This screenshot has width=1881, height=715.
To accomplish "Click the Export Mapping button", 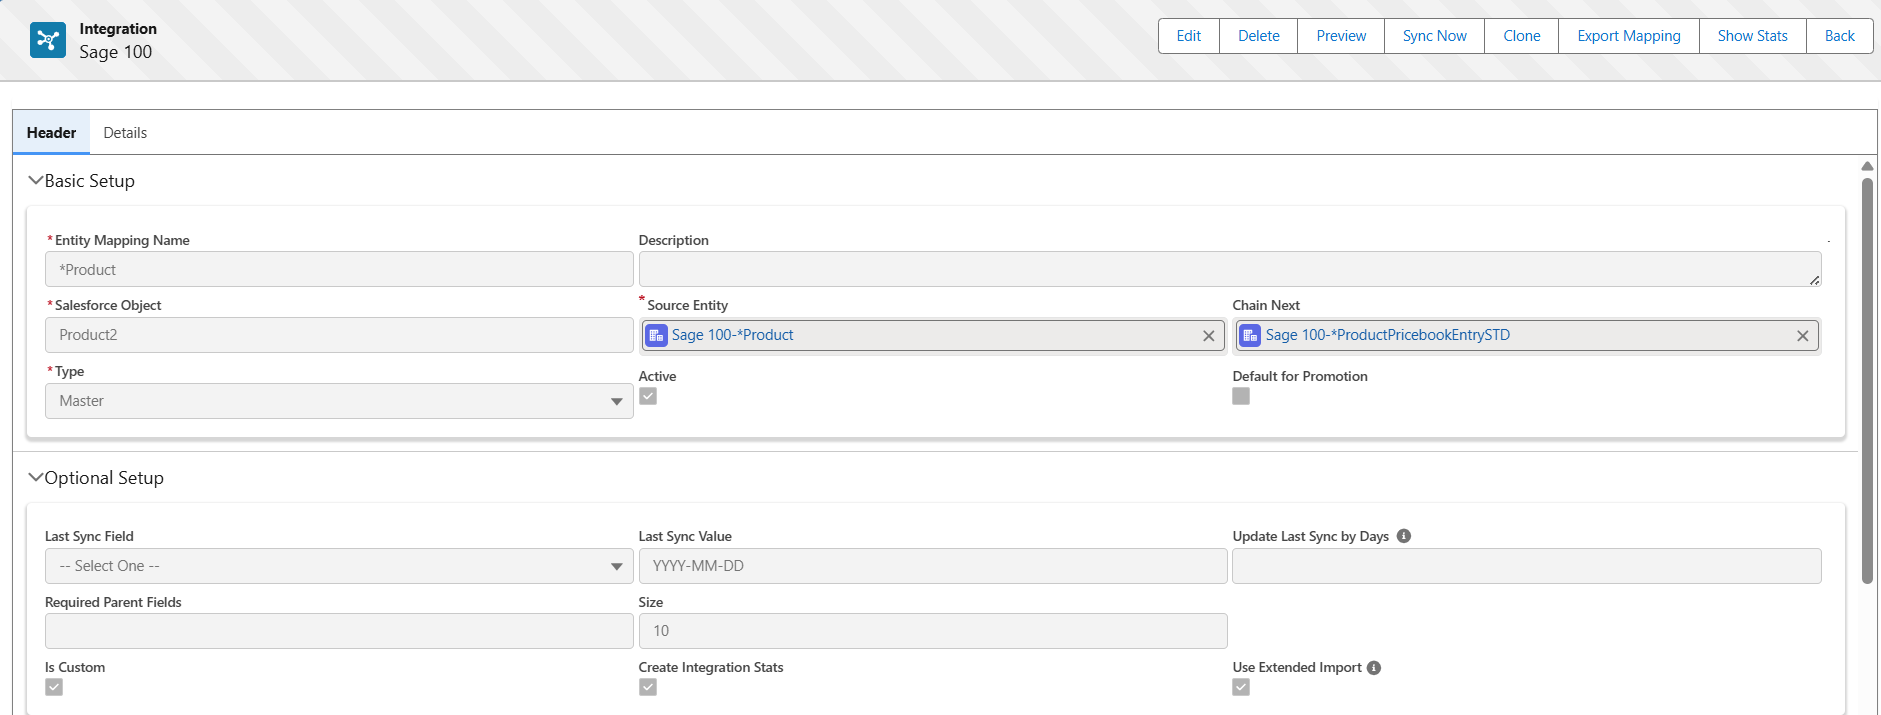I will pyautogui.click(x=1628, y=36).
